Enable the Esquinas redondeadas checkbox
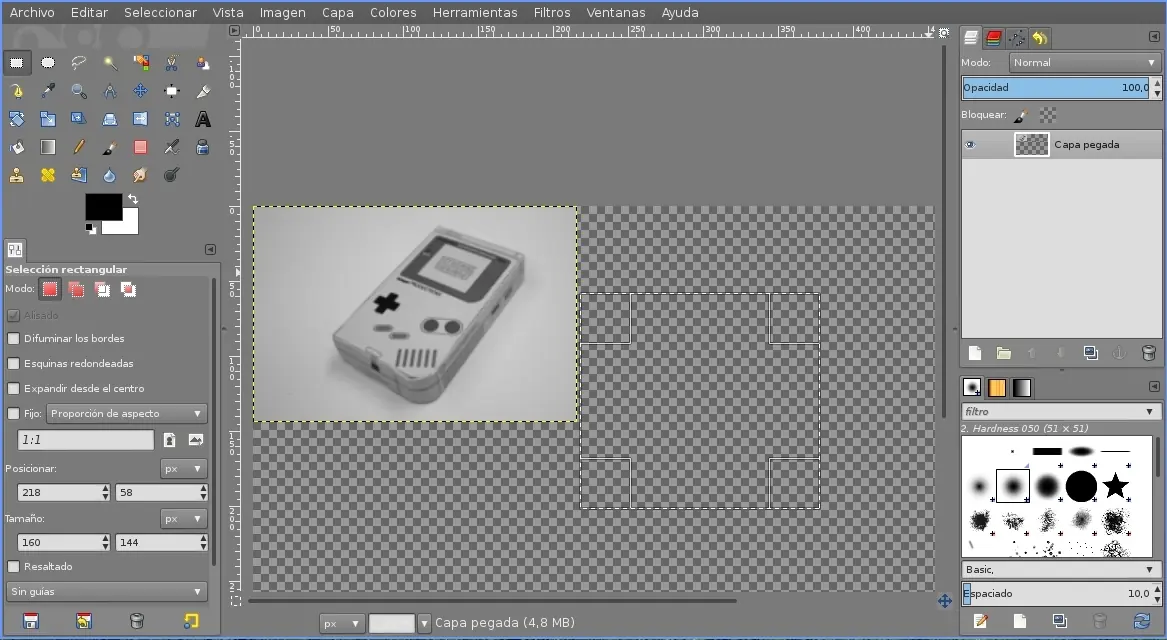 (14, 363)
